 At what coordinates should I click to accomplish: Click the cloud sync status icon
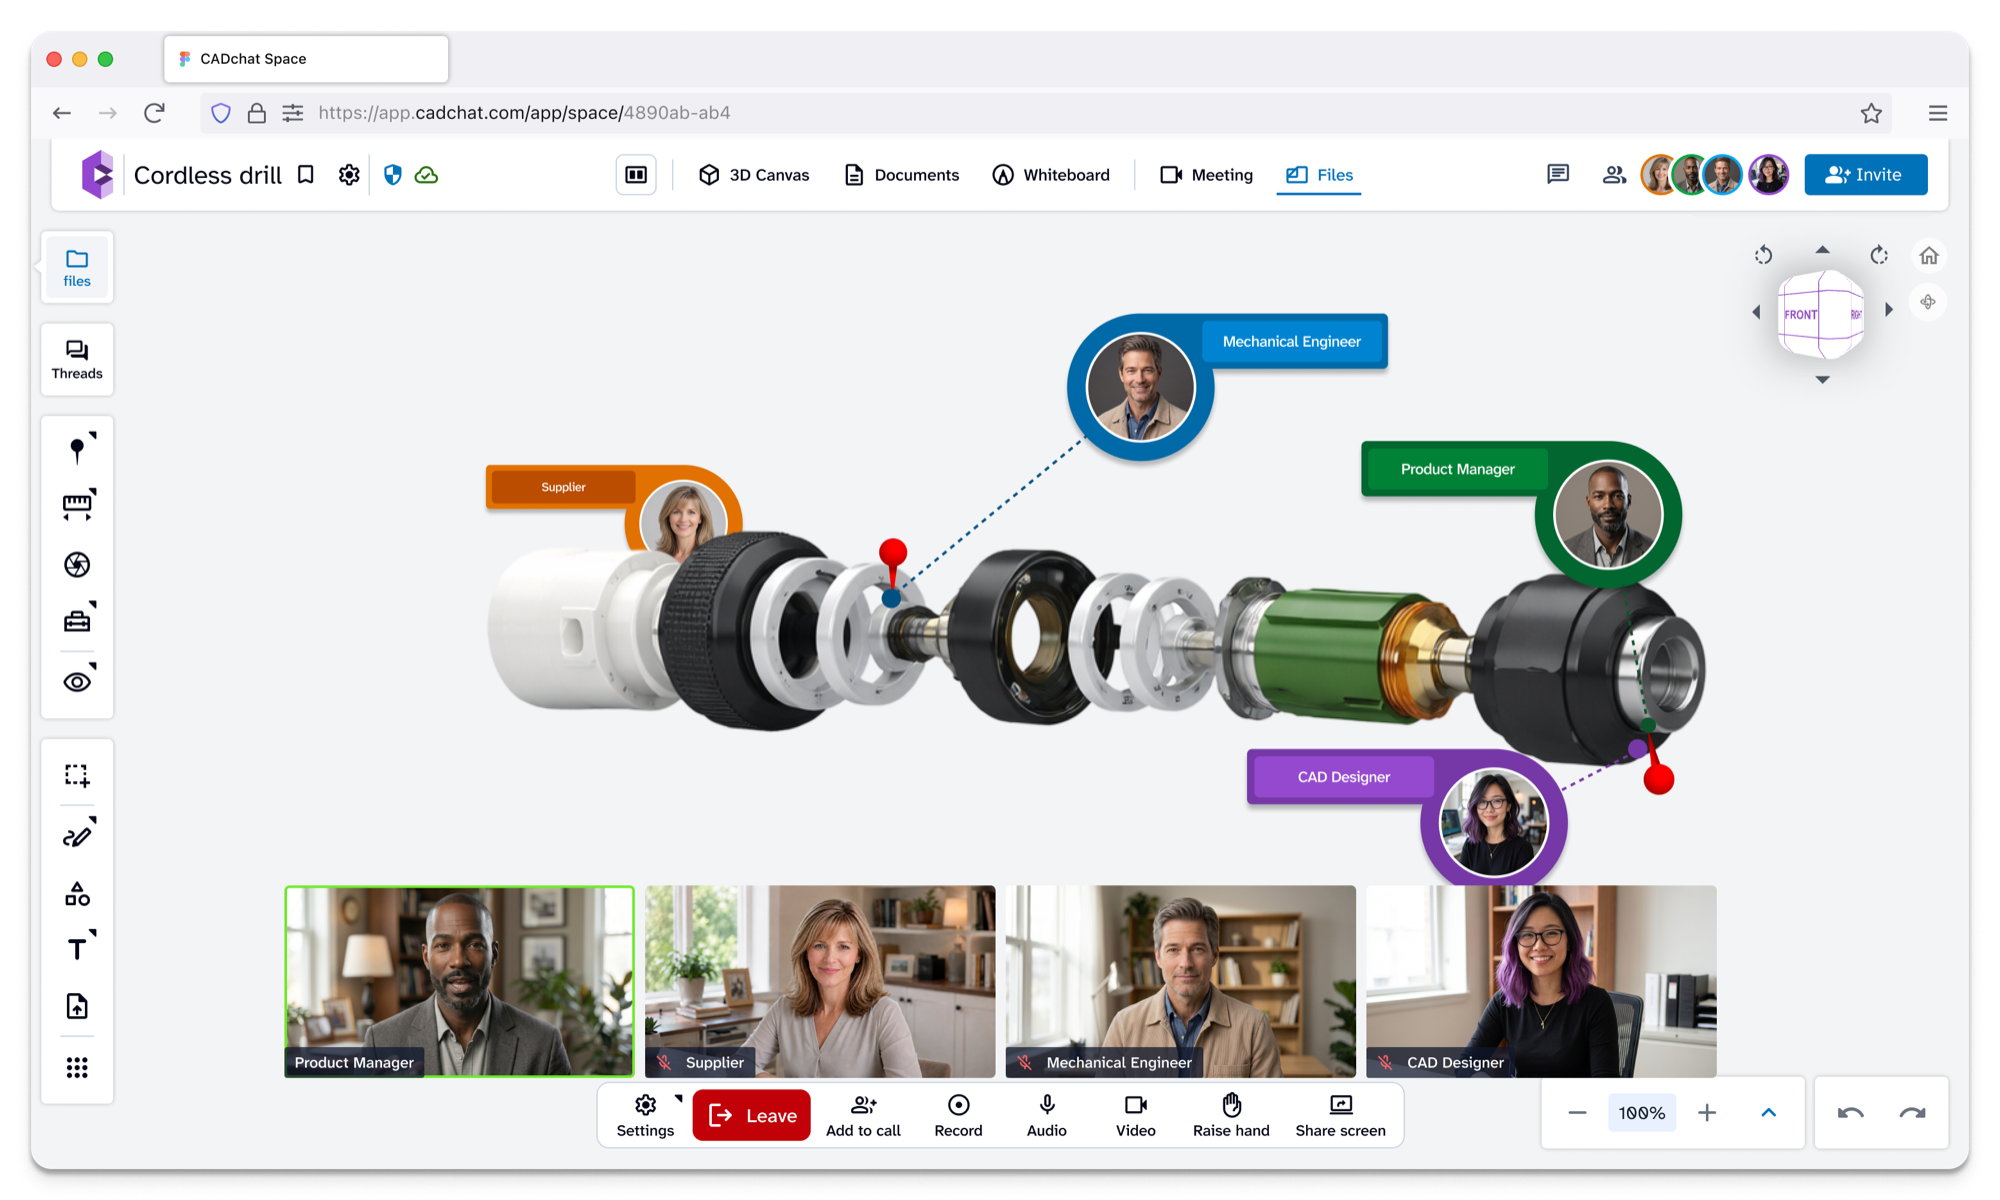pos(427,175)
